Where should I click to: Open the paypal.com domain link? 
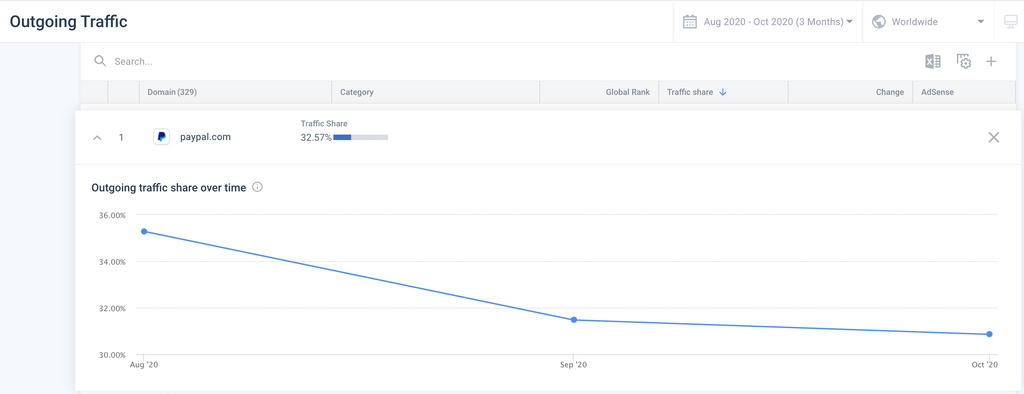pos(205,137)
